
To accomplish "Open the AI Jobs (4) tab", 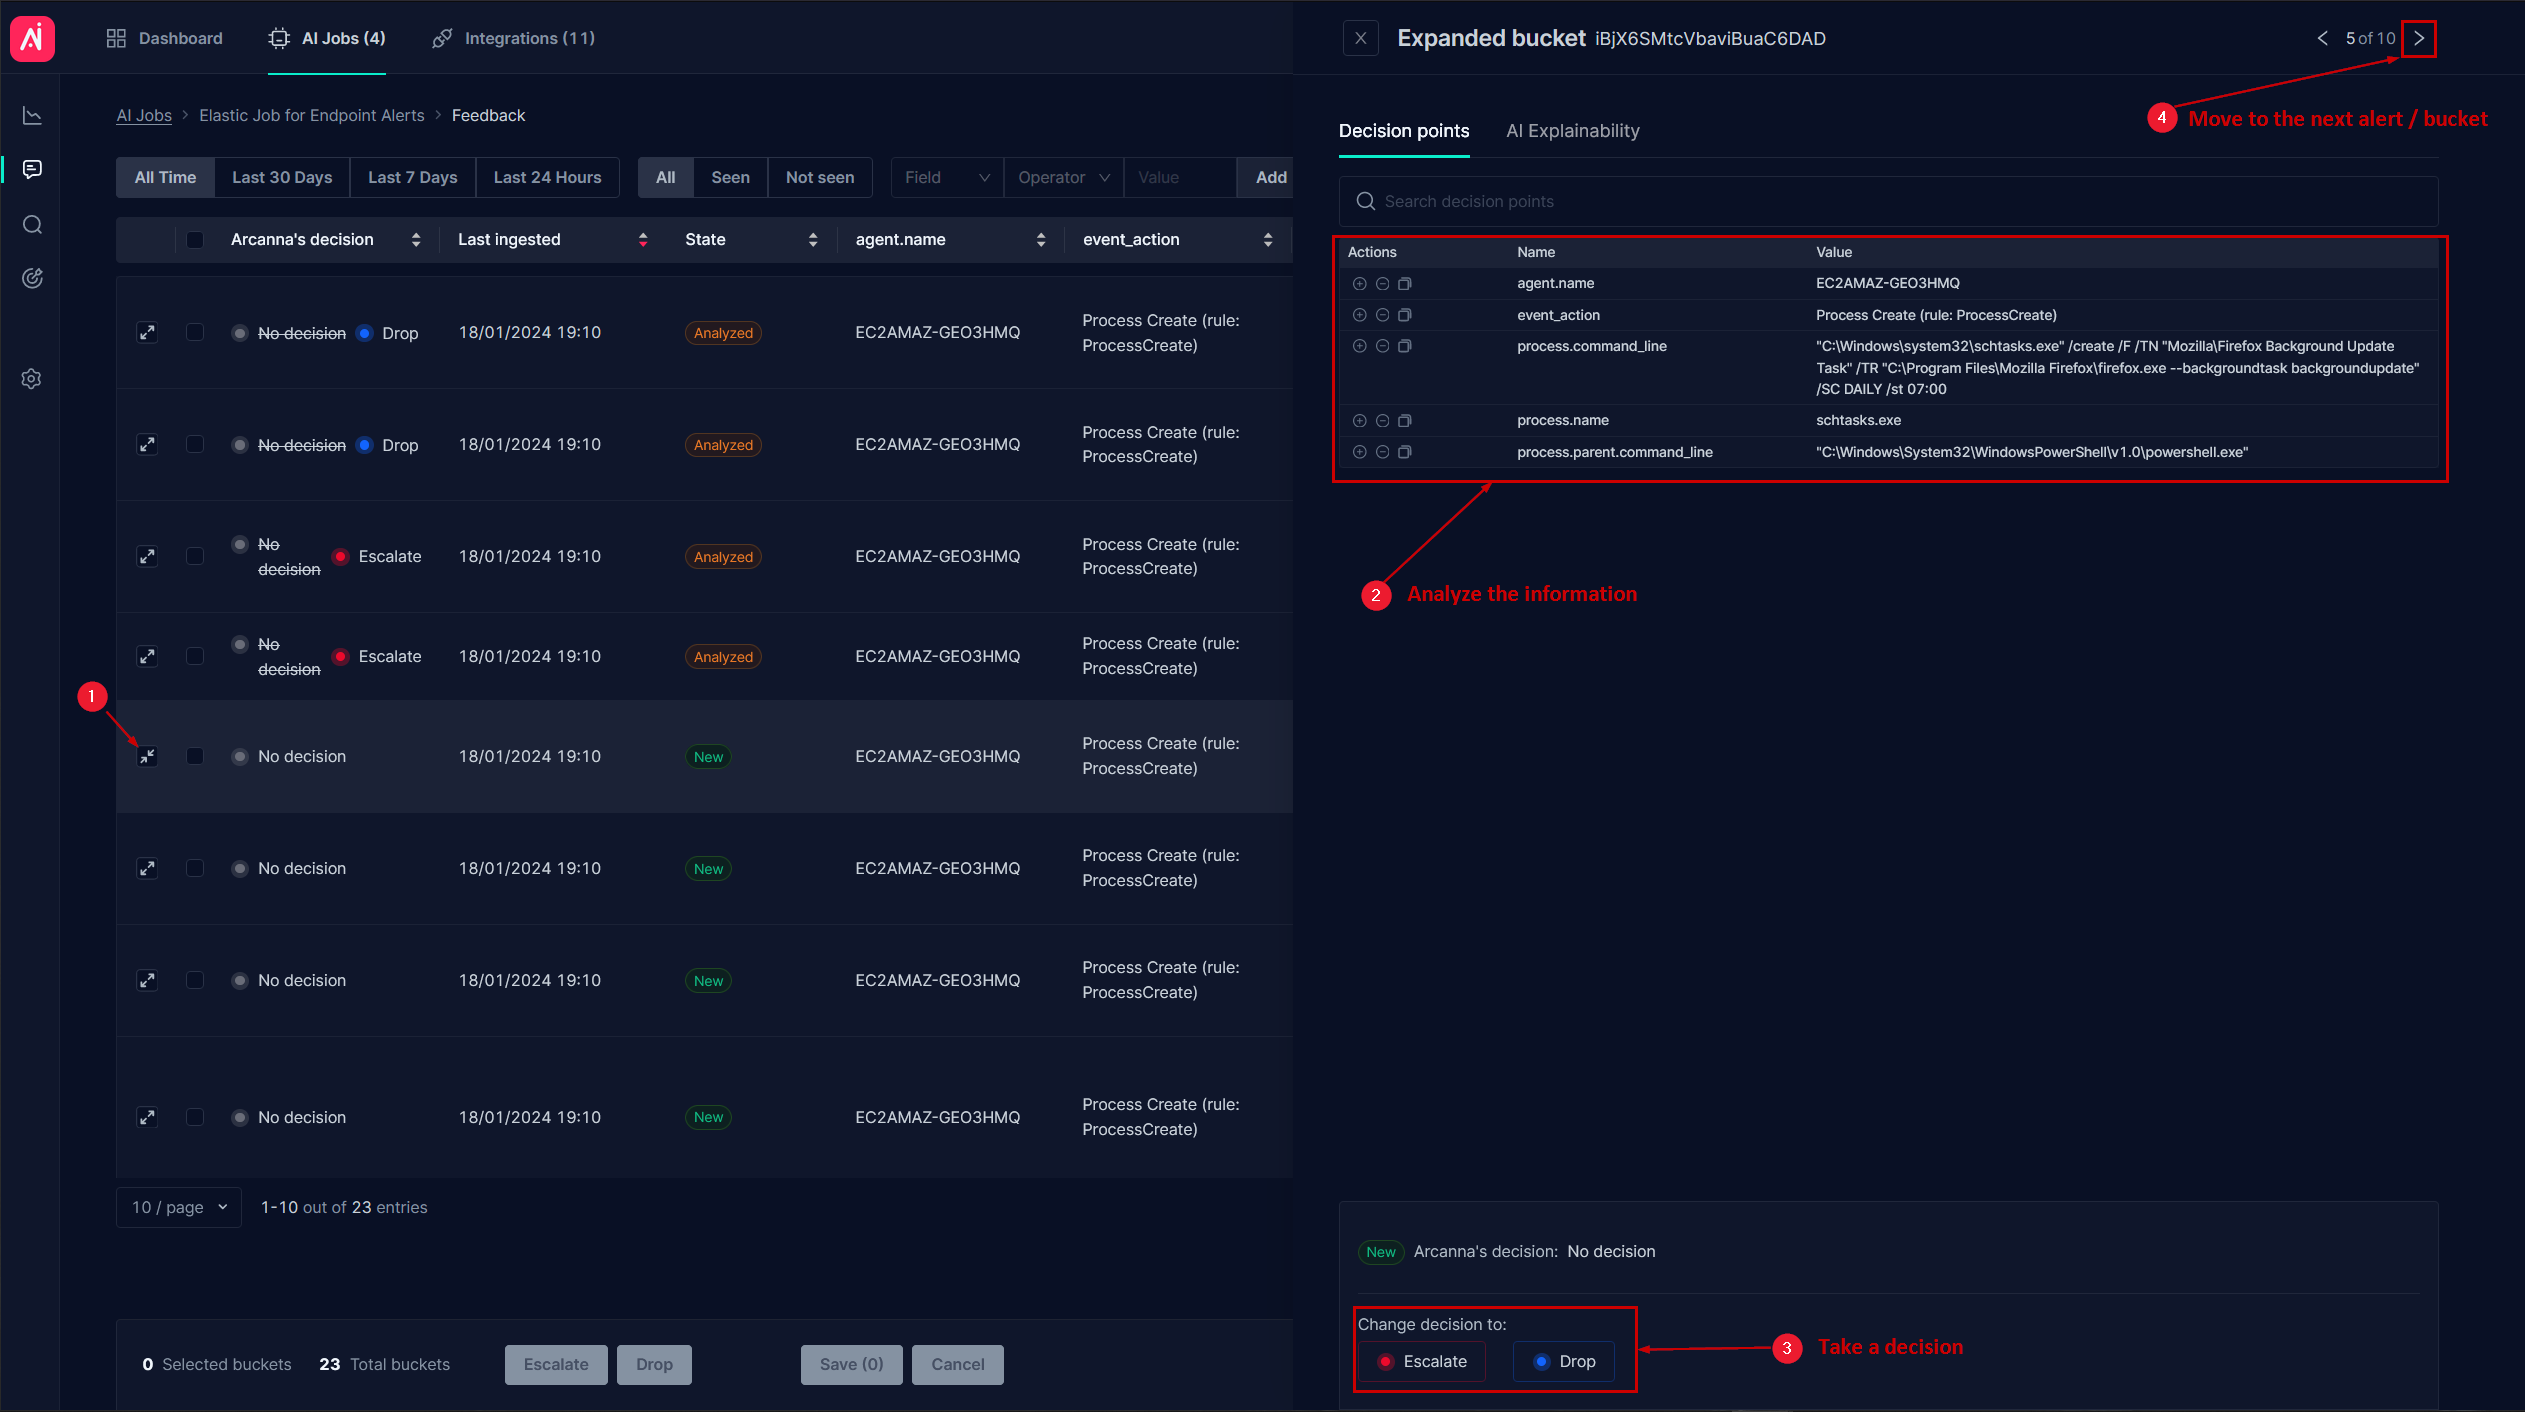I will (327, 38).
